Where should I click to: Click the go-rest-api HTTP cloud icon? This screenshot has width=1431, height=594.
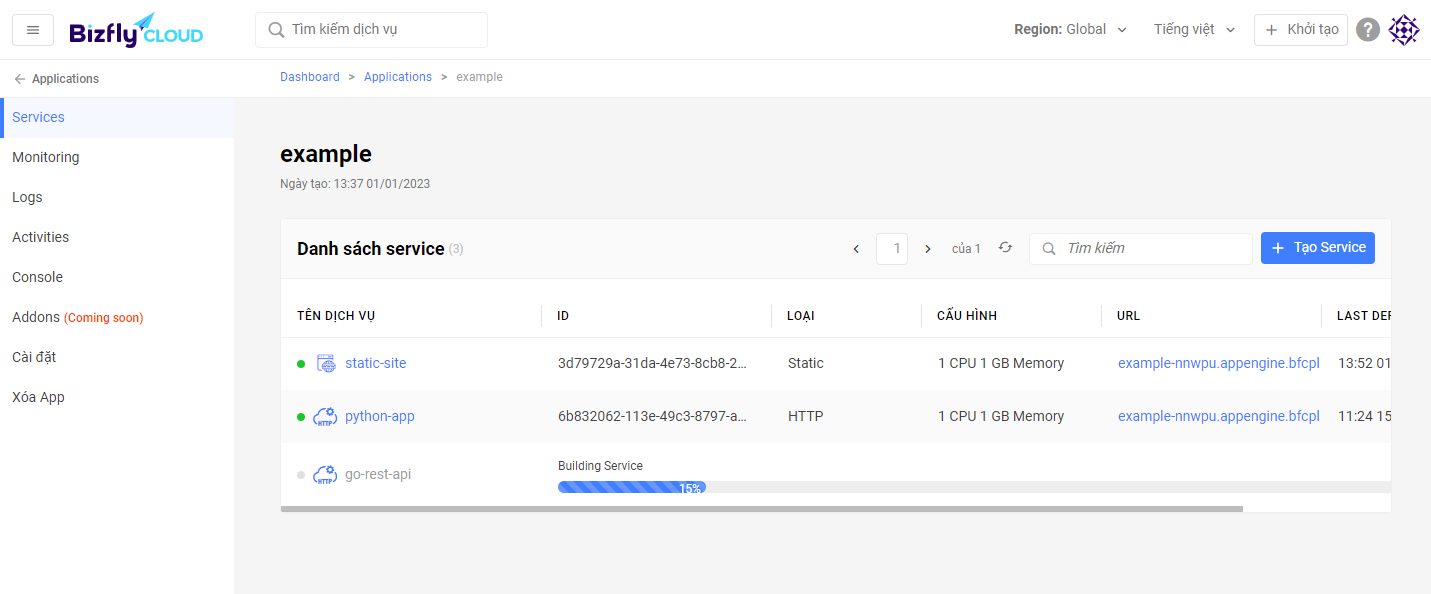(325, 474)
